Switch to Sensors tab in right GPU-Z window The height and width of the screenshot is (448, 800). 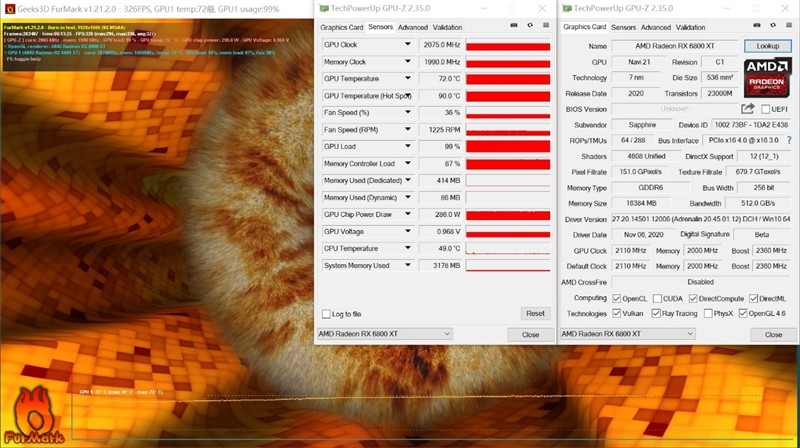point(623,27)
